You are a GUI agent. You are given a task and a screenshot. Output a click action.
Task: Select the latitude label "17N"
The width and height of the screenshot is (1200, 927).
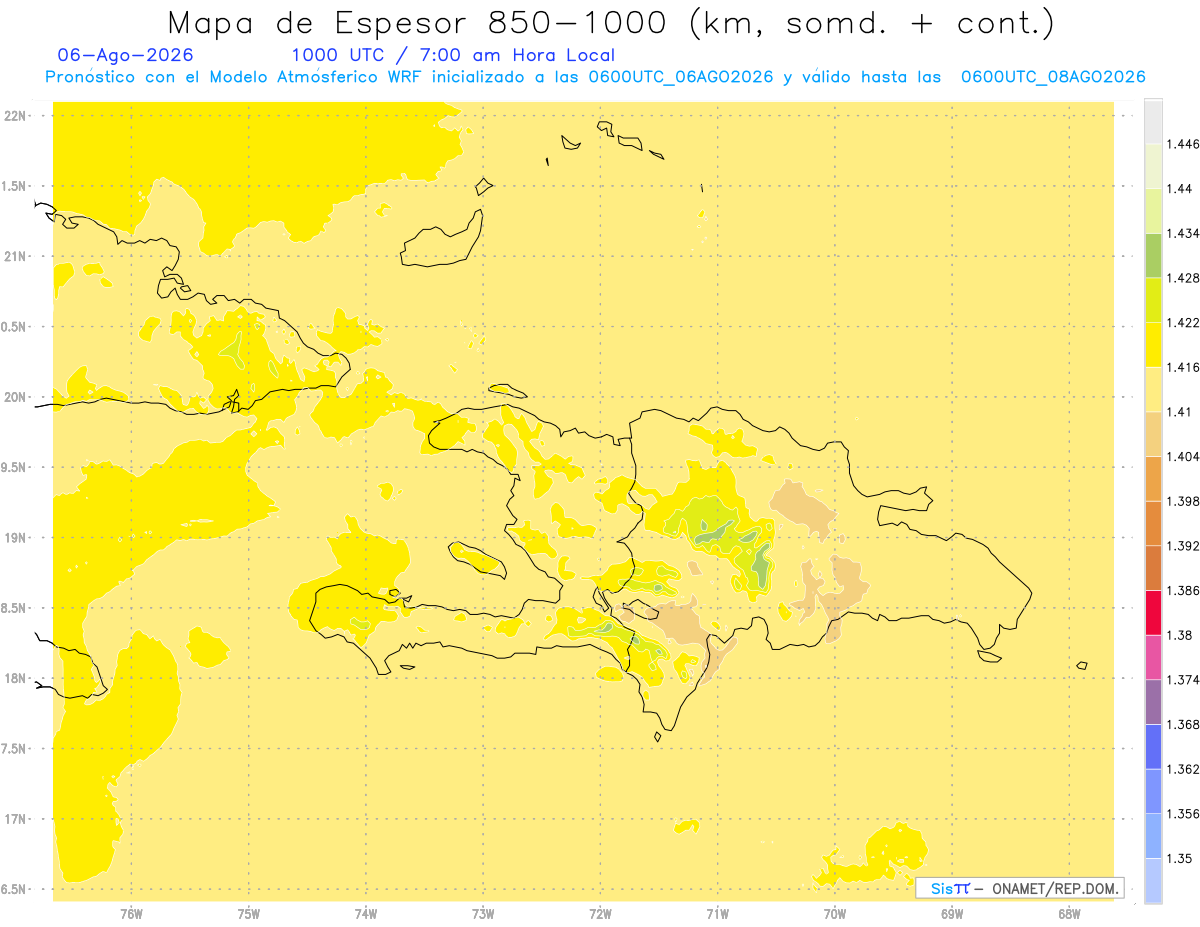14,819
